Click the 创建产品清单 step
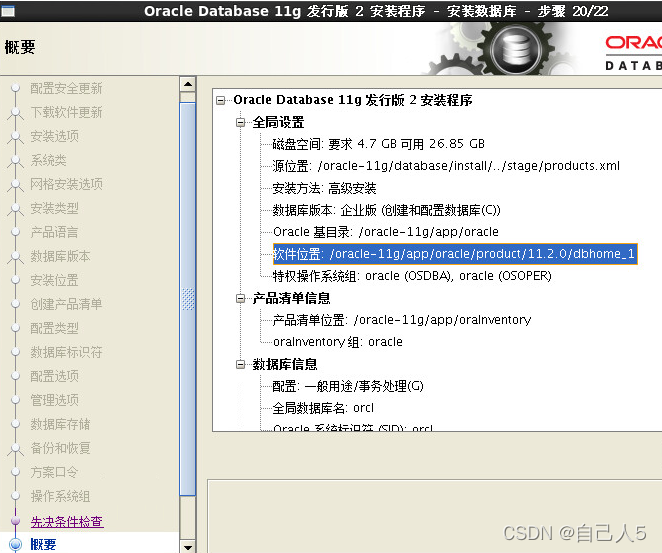 66,304
